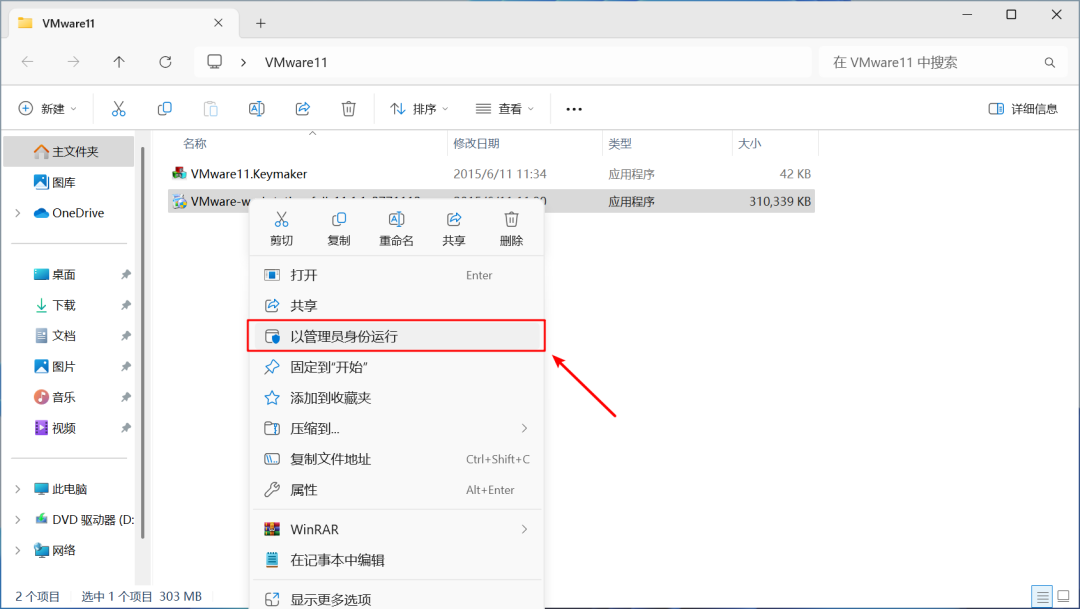Expand the DVD 驱动器 tree node
1080x609 pixels.
(18, 519)
